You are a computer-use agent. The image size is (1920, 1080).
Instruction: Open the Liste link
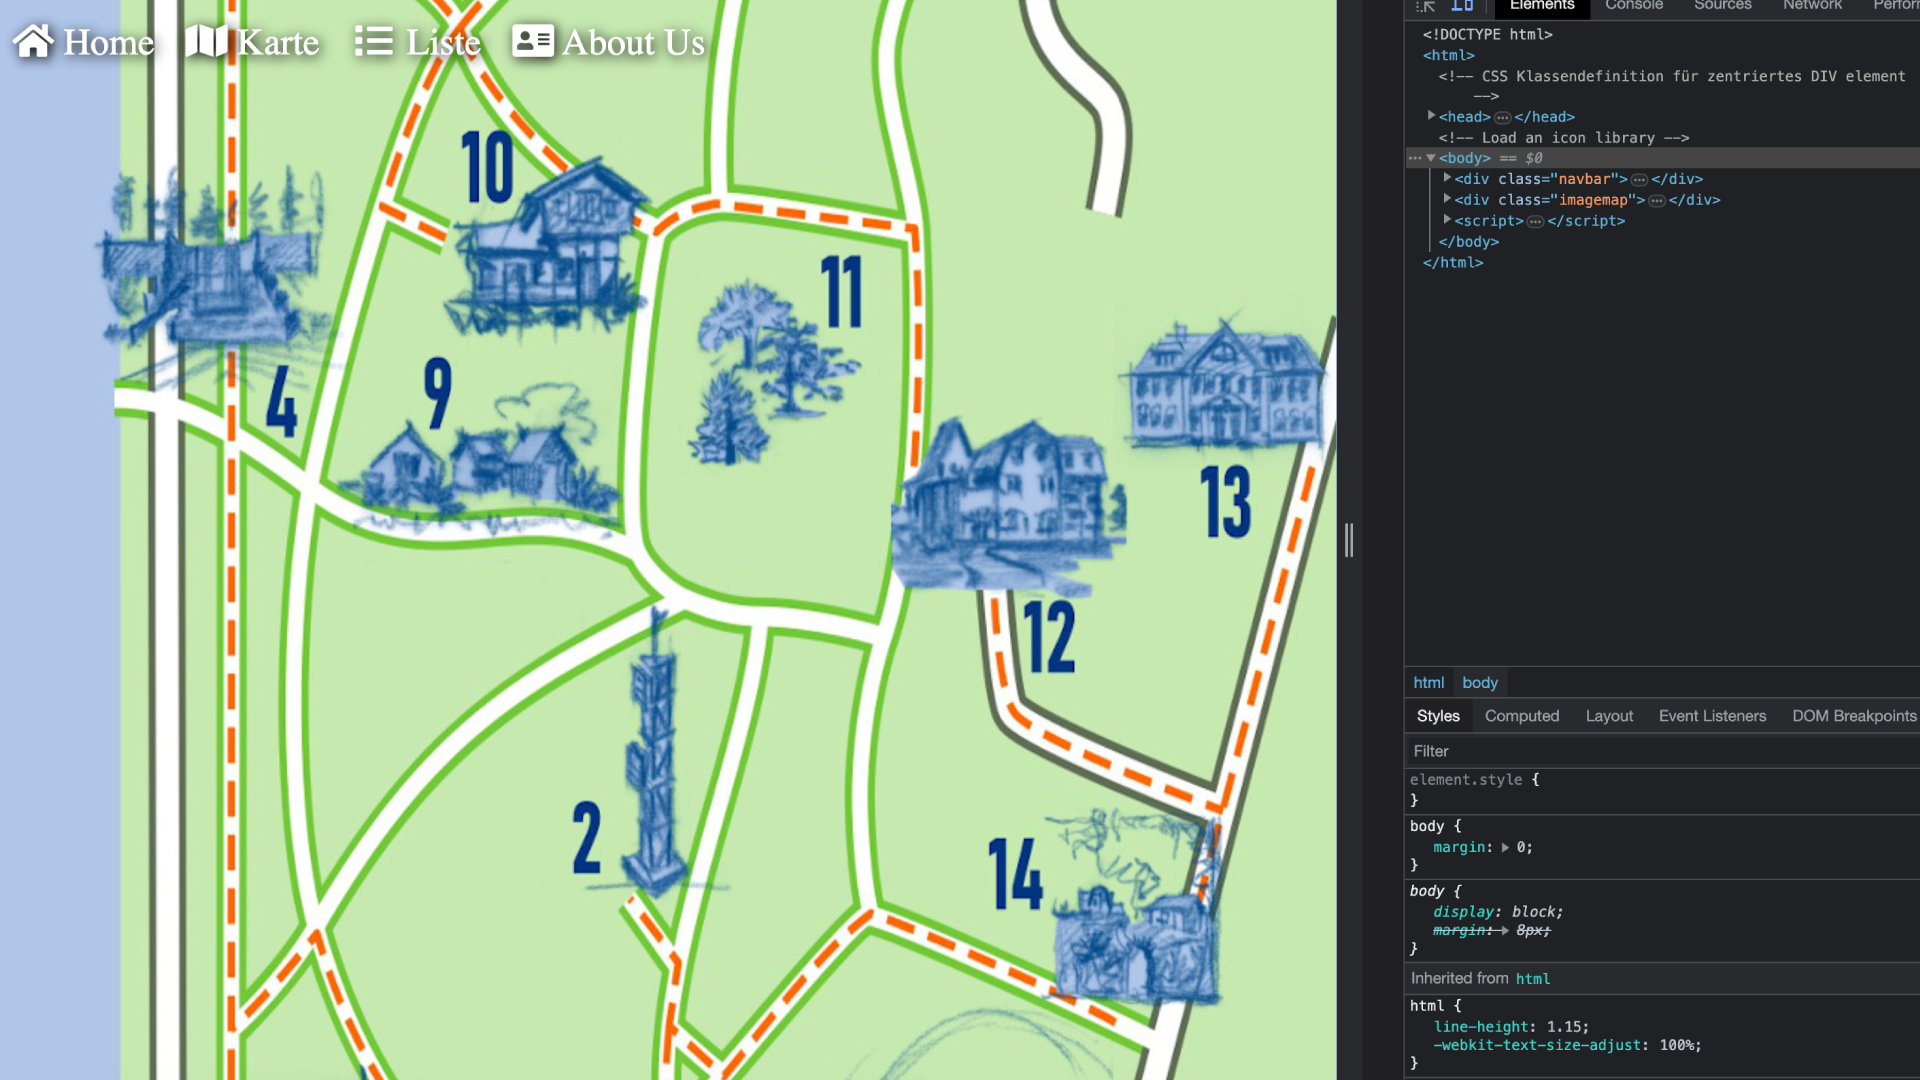click(x=418, y=42)
